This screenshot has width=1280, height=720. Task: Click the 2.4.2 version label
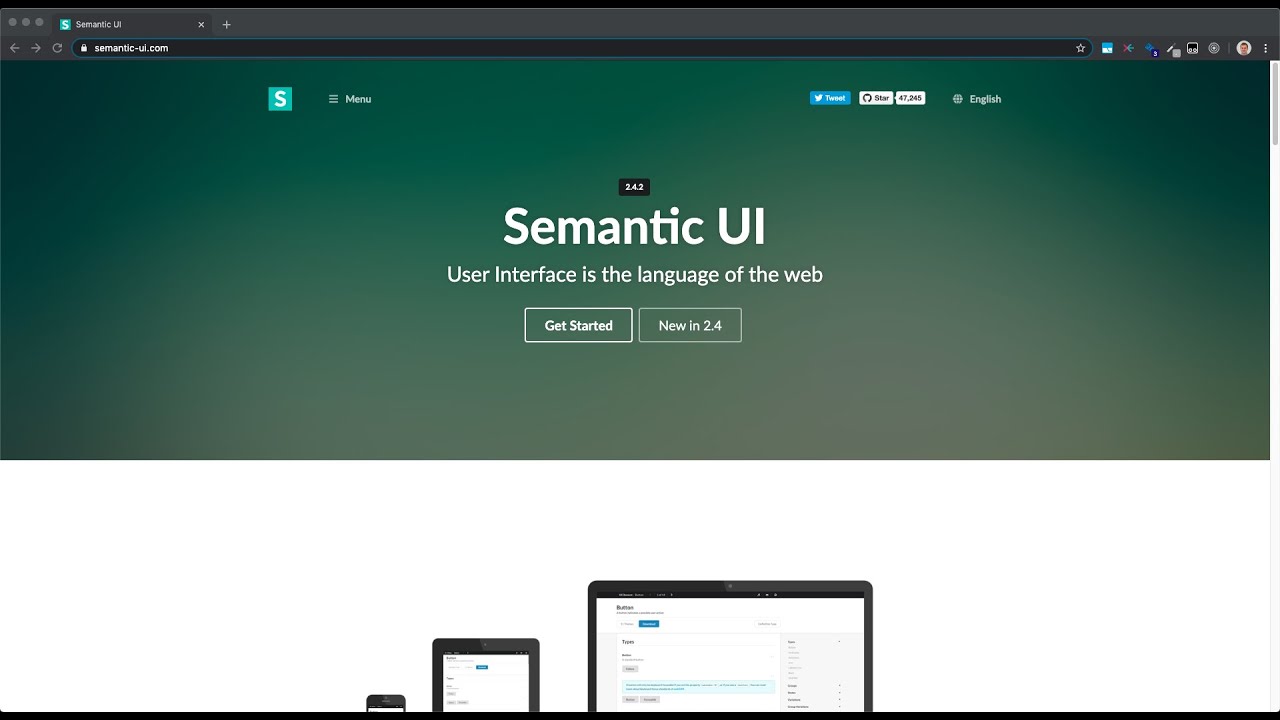coord(634,187)
